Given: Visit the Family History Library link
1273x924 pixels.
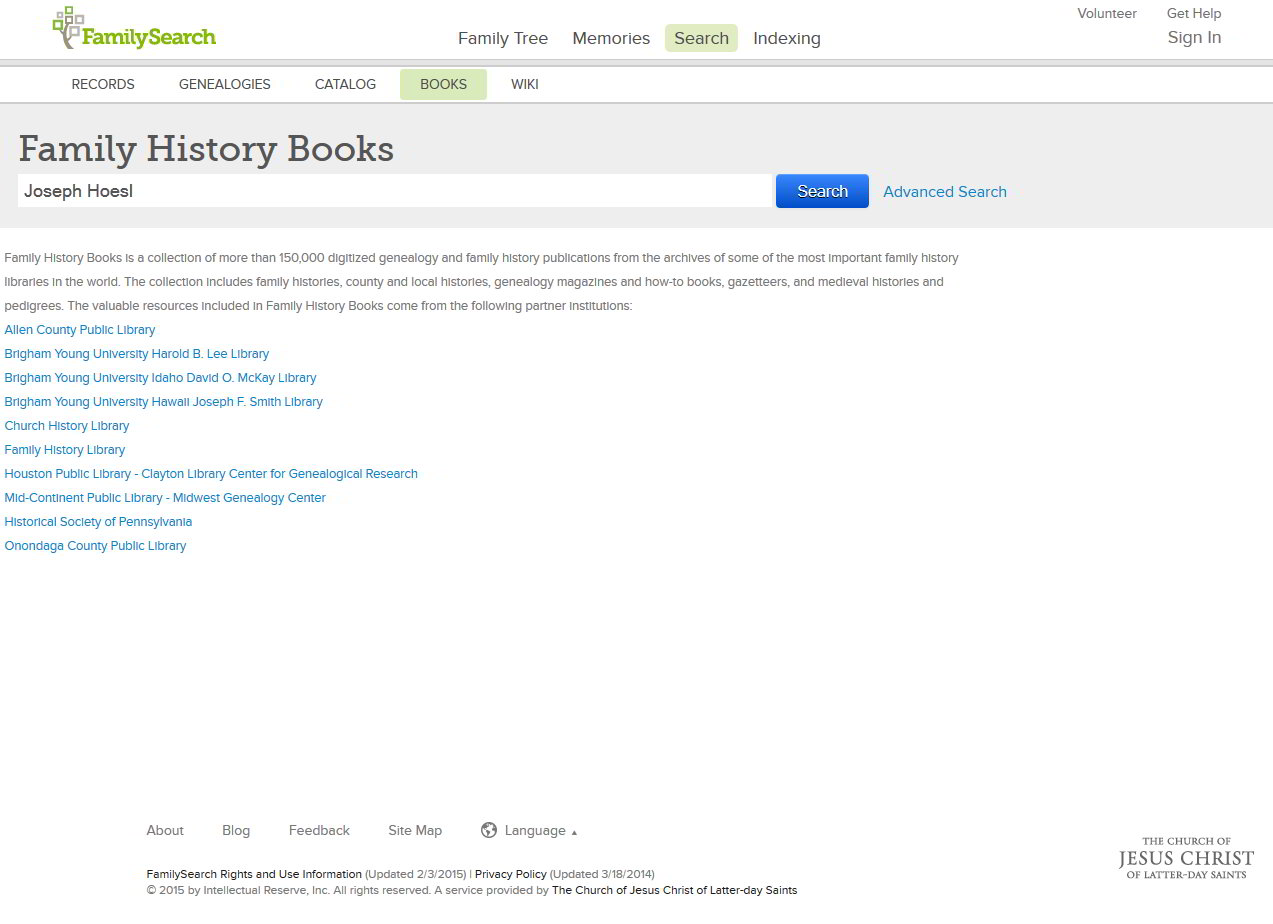Looking at the screenshot, I should click(x=65, y=450).
